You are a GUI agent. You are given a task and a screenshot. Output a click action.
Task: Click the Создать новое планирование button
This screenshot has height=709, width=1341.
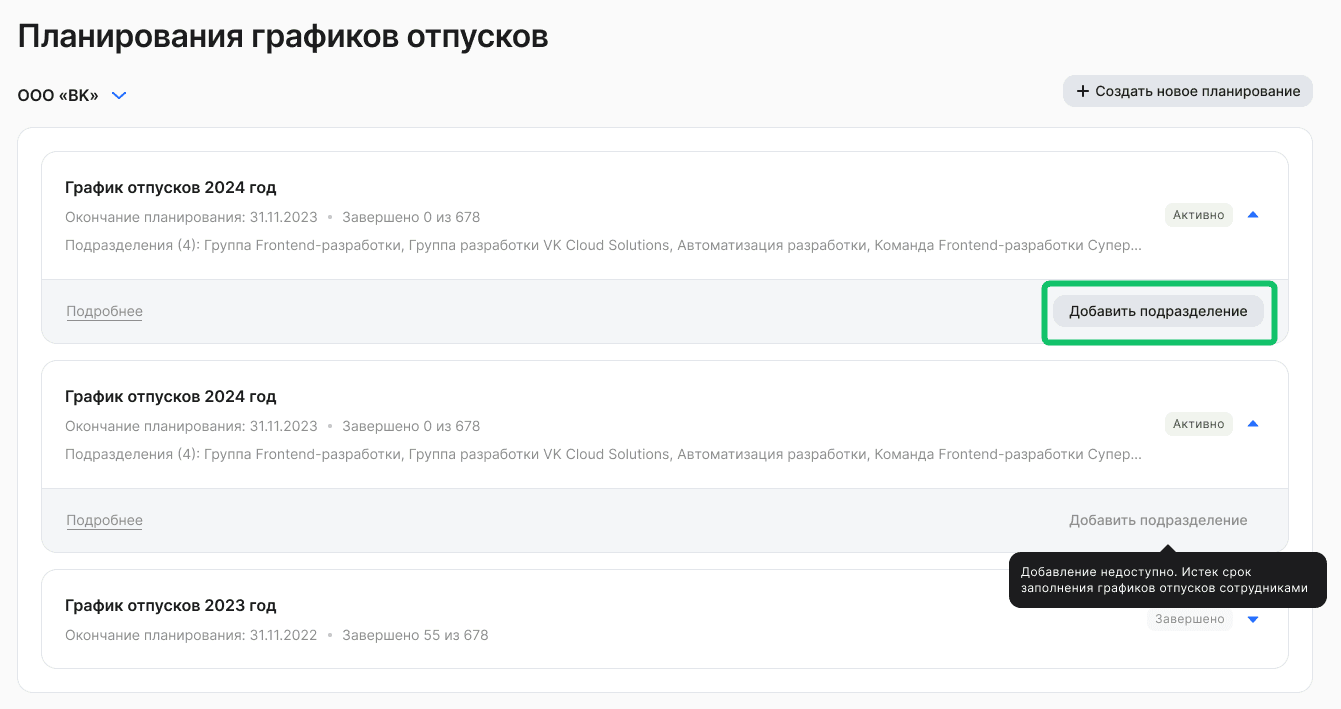pyautogui.click(x=1187, y=91)
